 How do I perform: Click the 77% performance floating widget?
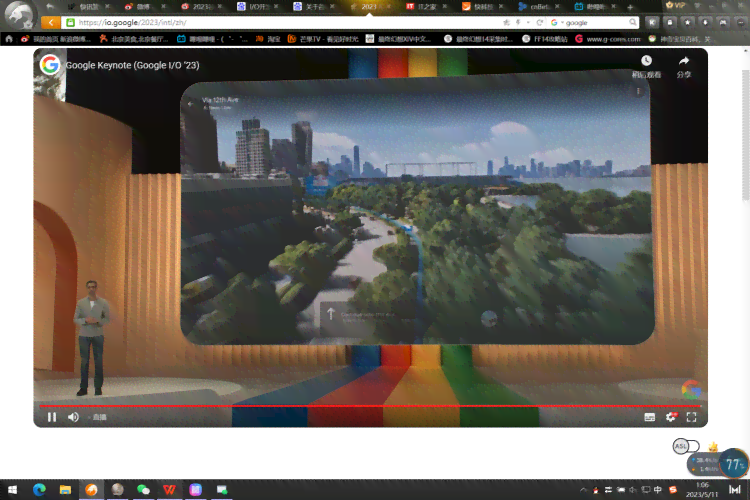pyautogui.click(x=734, y=464)
